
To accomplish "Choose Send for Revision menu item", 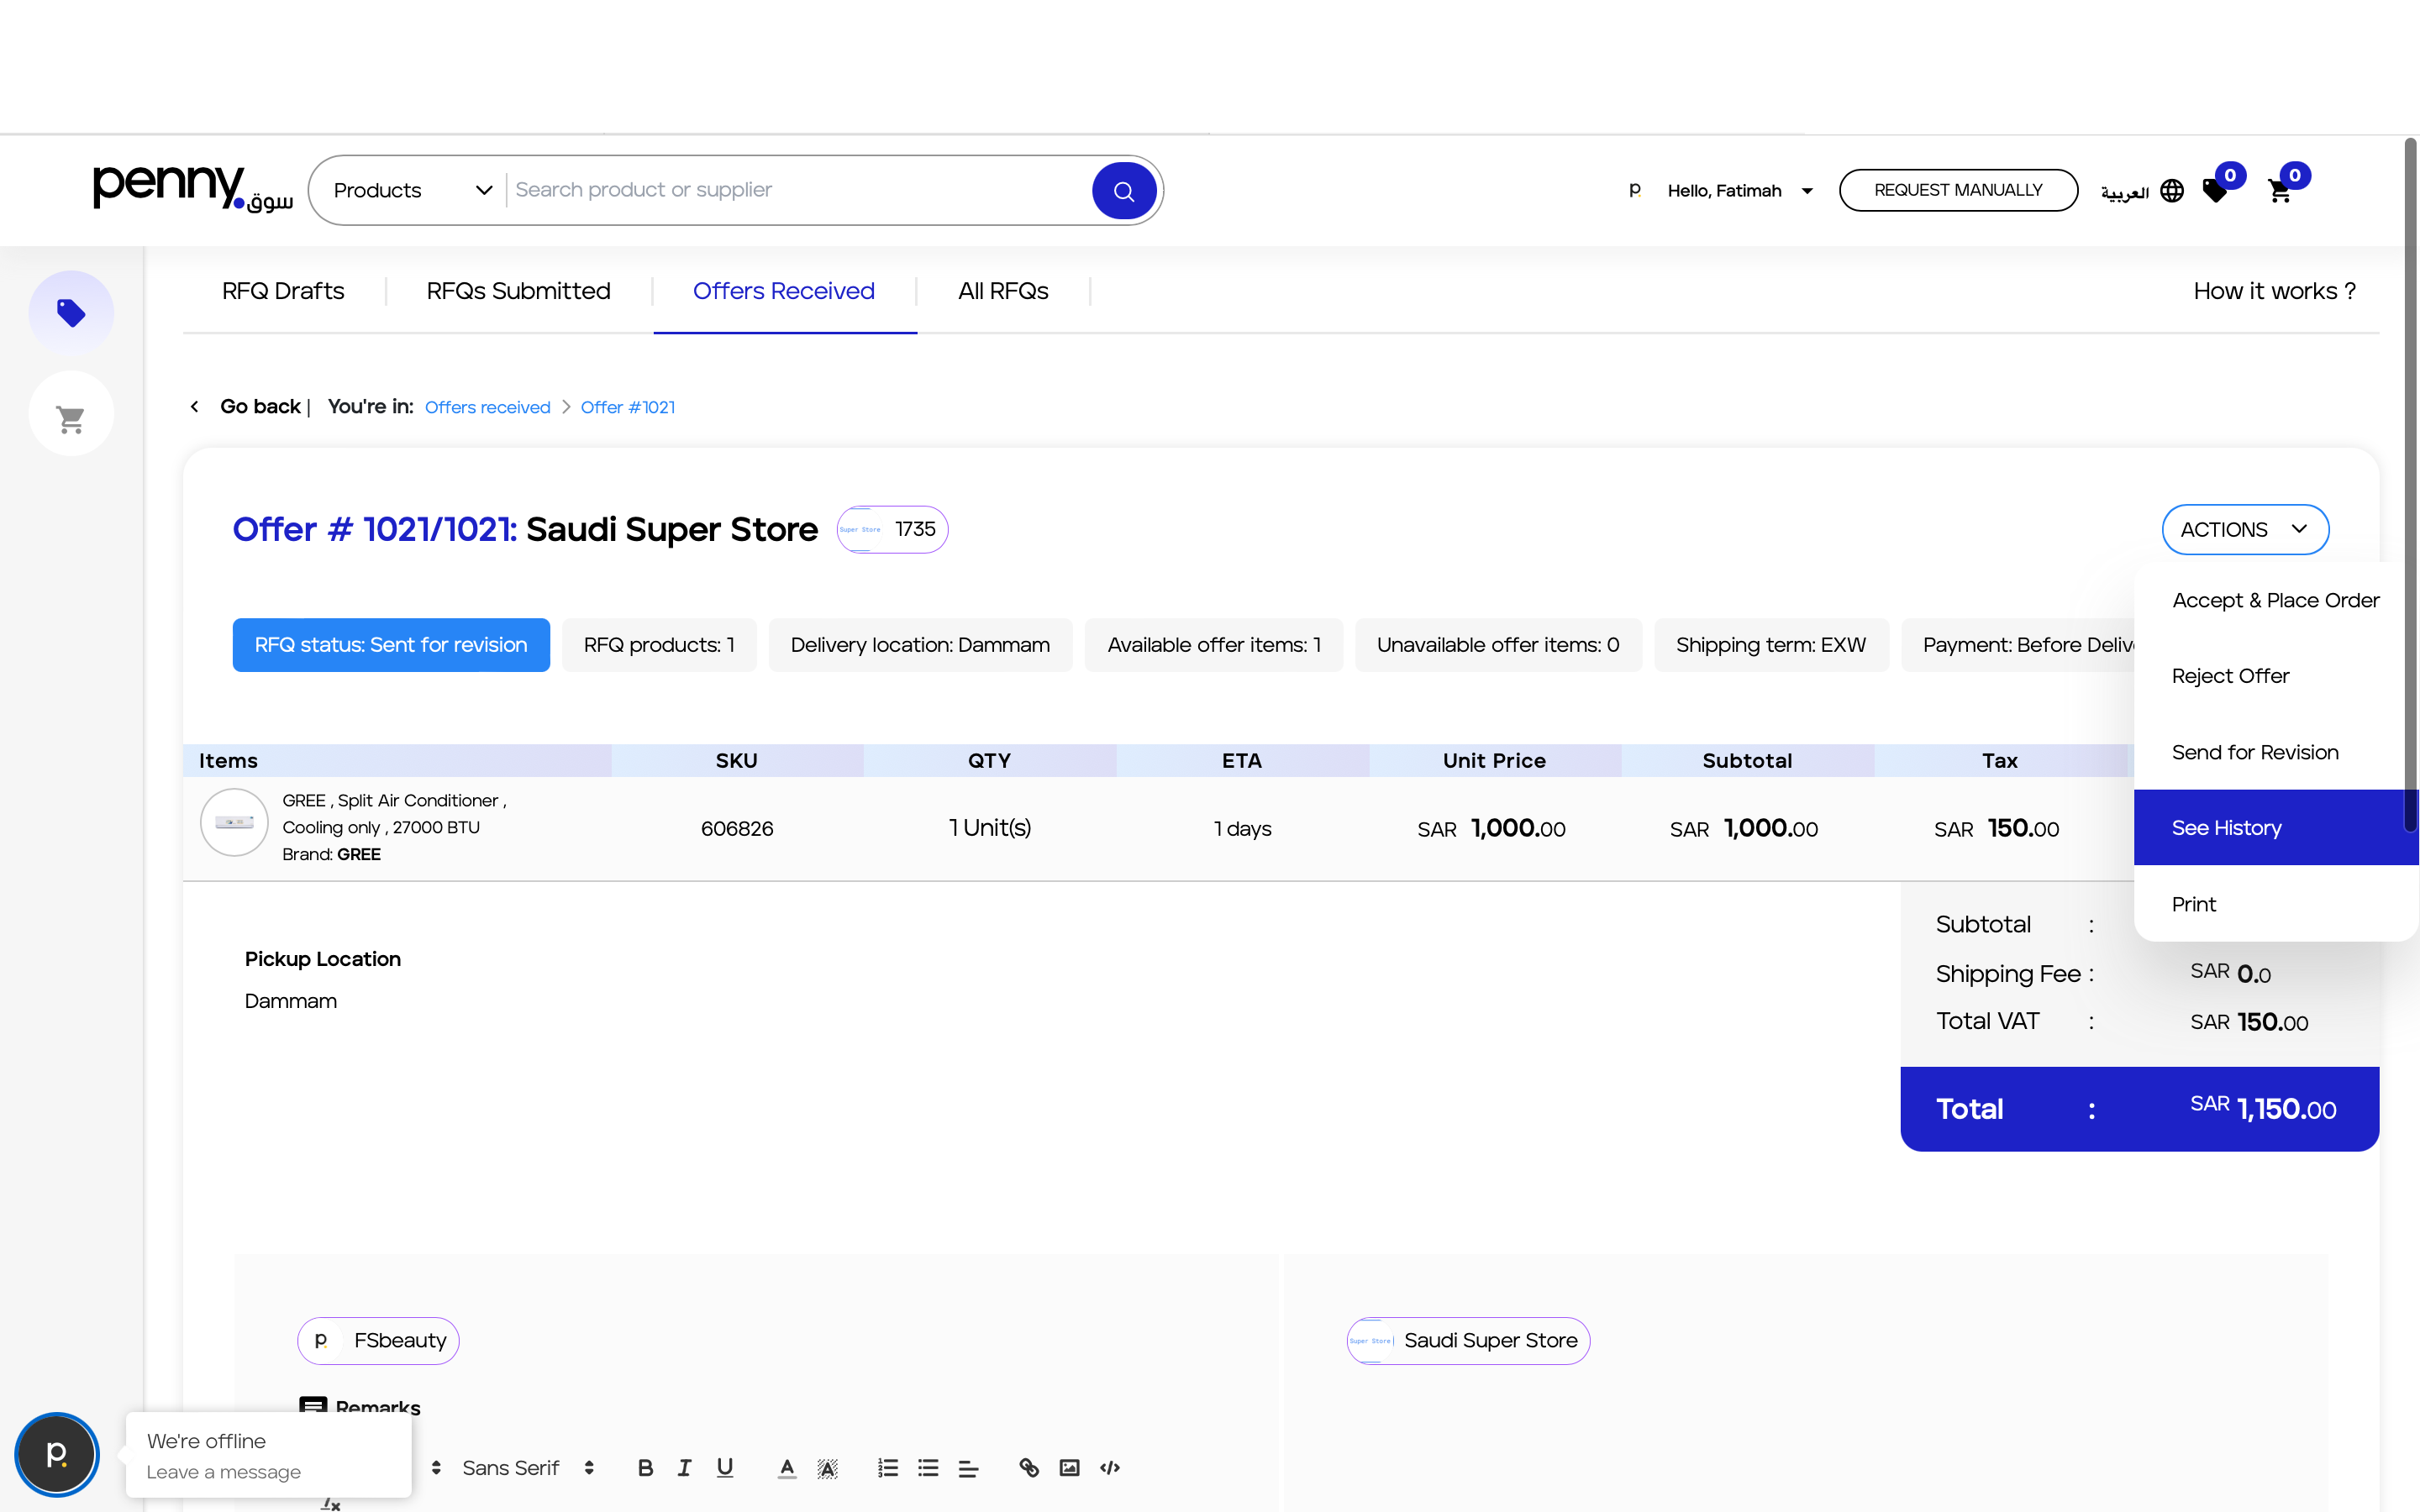I will [x=2275, y=752].
